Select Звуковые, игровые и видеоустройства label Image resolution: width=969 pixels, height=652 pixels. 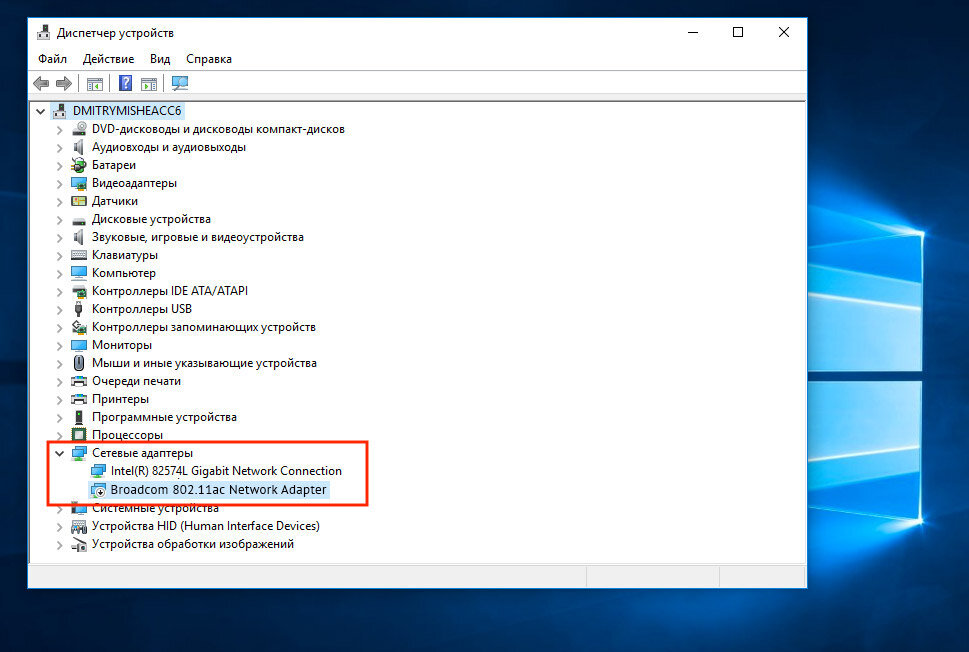[198, 237]
